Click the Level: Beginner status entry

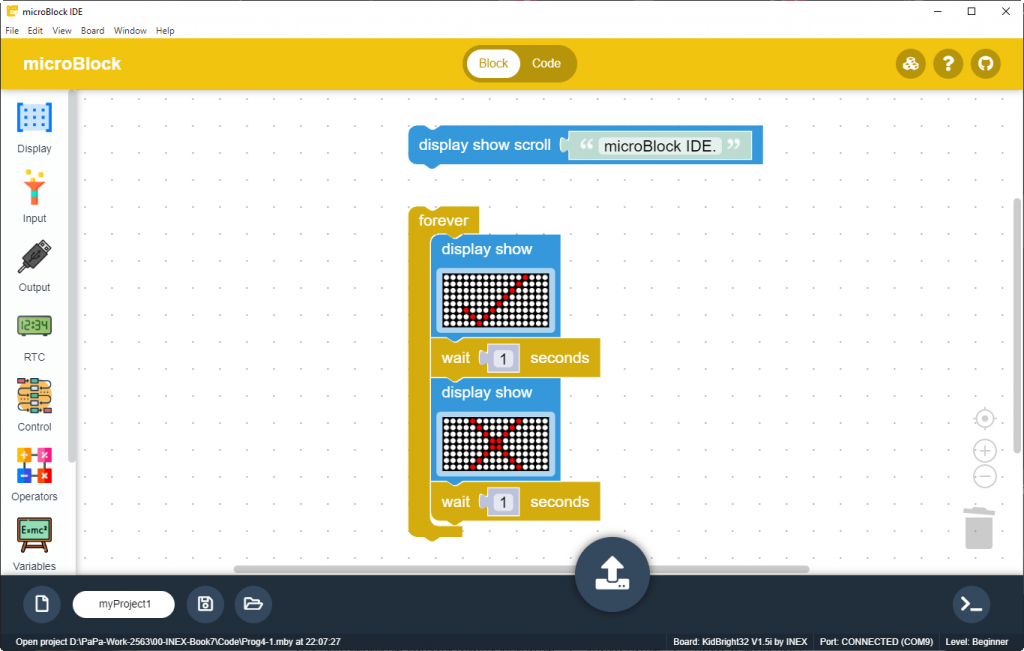[x=976, y=642]
